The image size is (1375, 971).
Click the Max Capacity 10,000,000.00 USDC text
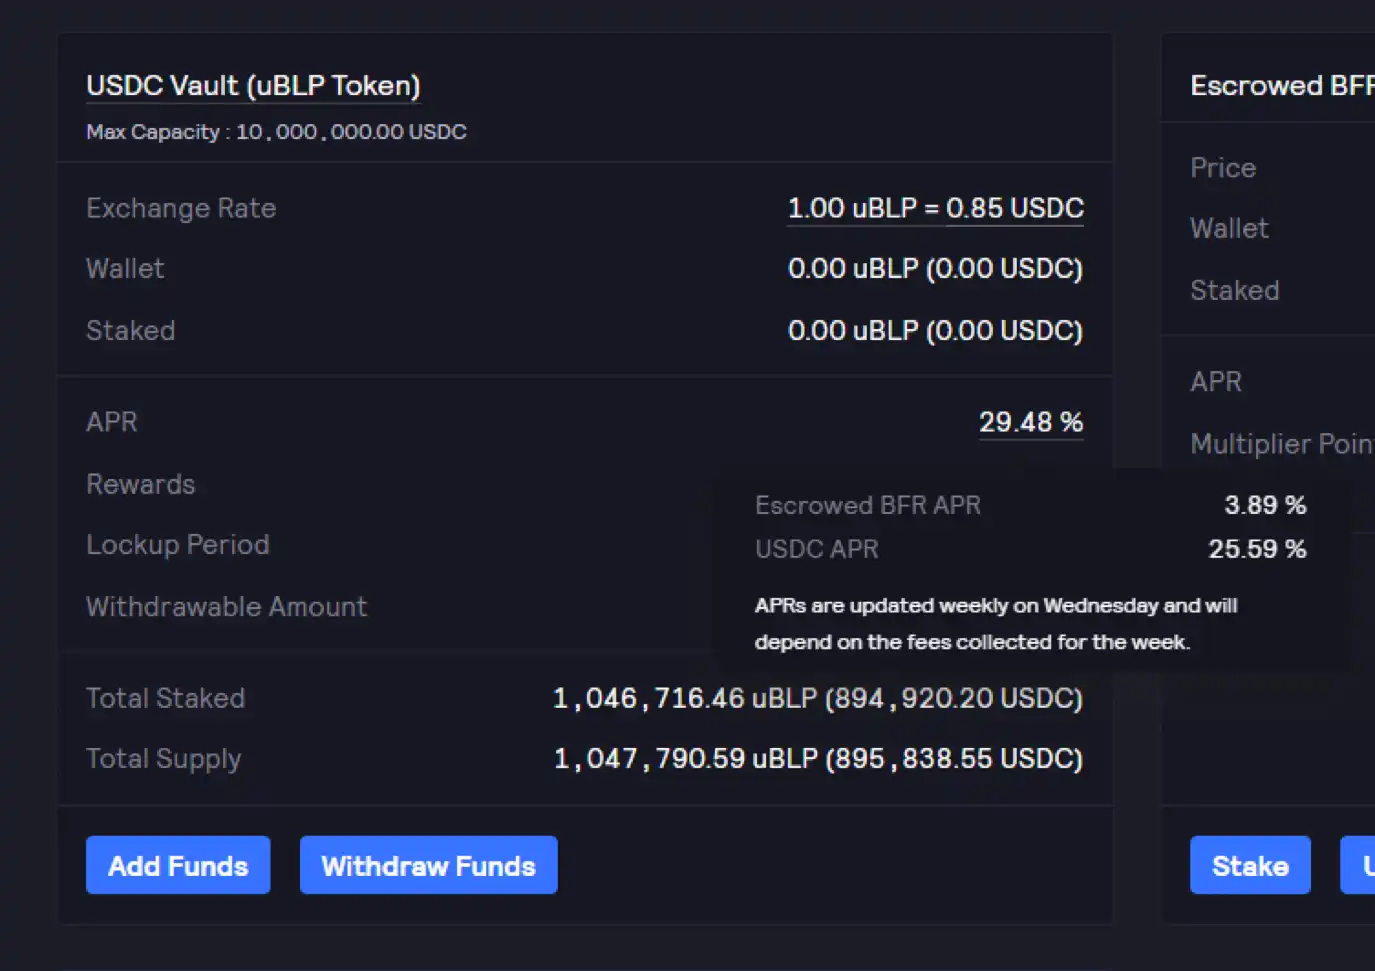pyautogui.click(x=276, y=132)
